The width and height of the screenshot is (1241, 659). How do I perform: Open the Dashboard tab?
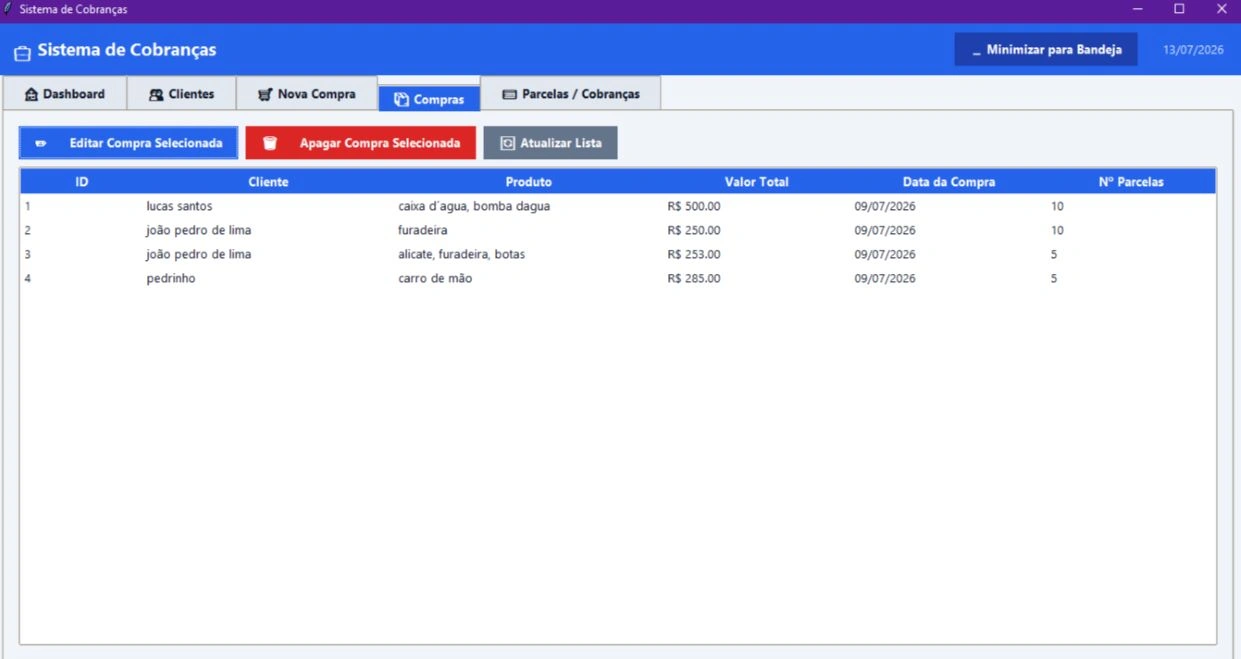coord(64,94)
